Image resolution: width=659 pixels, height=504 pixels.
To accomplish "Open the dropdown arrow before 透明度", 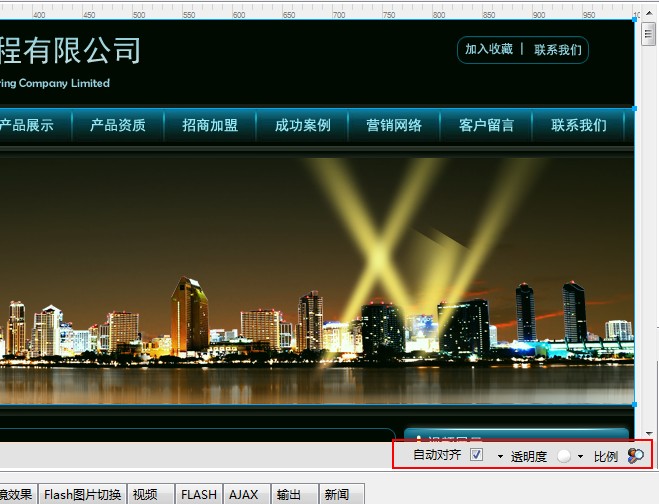I will coord(500,456).
